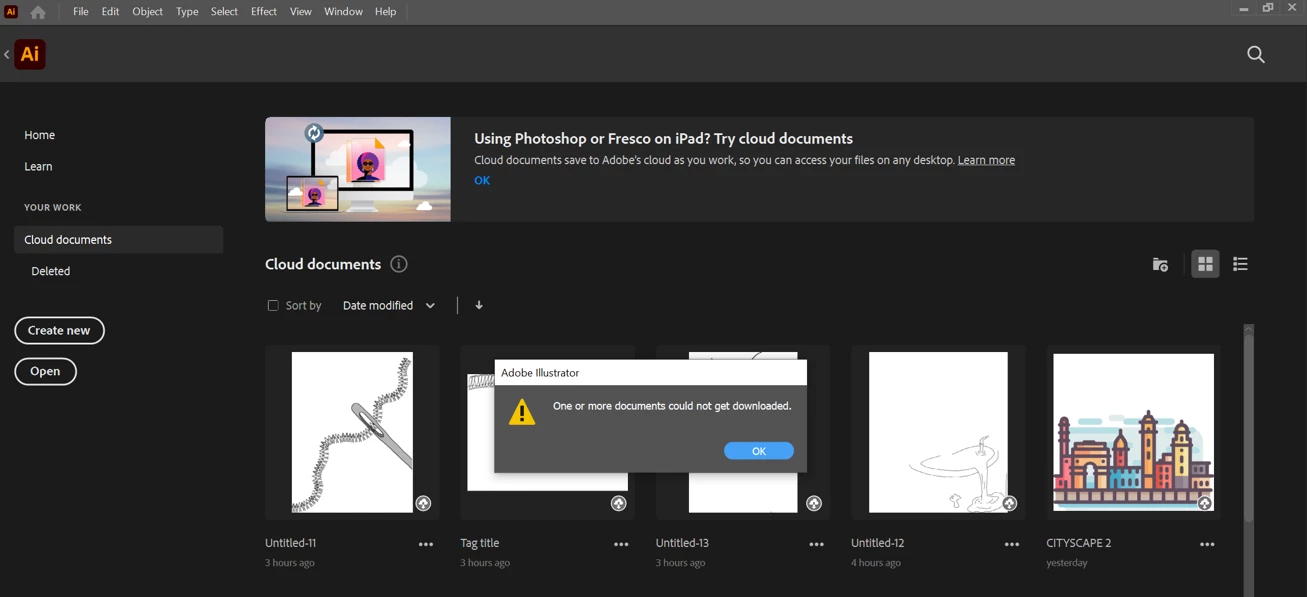Image resolution: width=1307 pixels, height=597 pixels.
Task: Open the Window menu
Action: click(343, 12)
